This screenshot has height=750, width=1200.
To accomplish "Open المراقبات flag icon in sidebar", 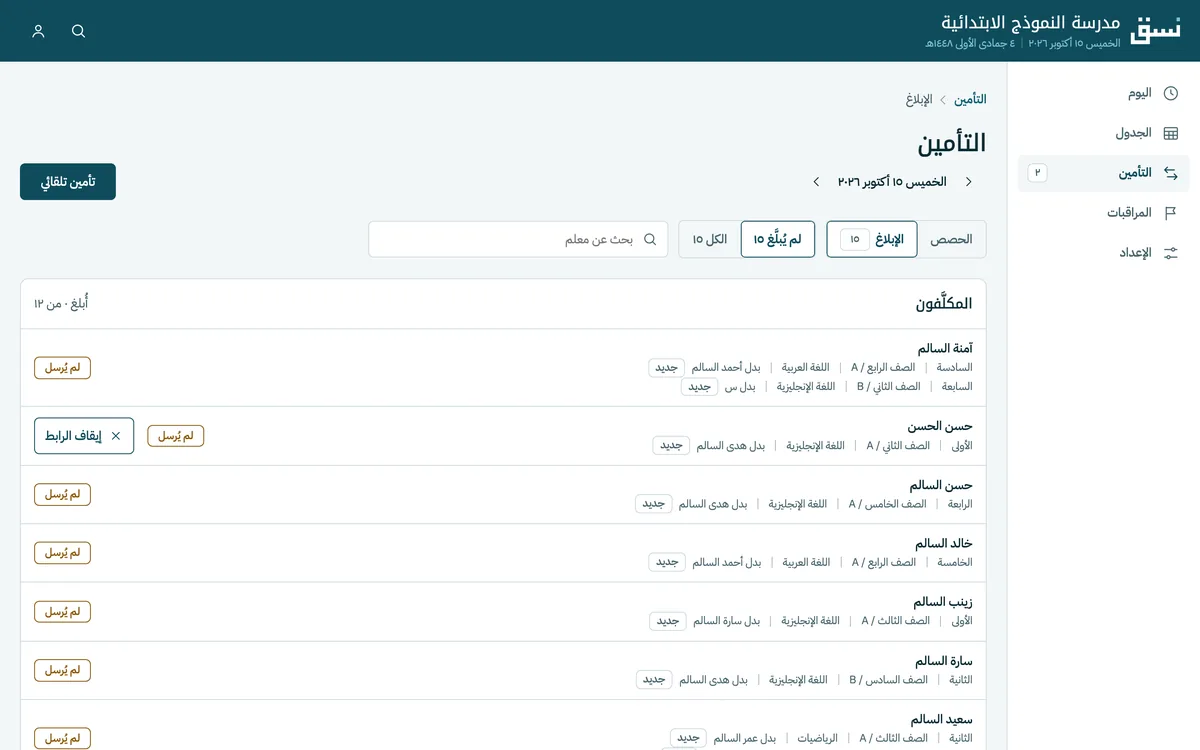I will [x=1171, y=213].
